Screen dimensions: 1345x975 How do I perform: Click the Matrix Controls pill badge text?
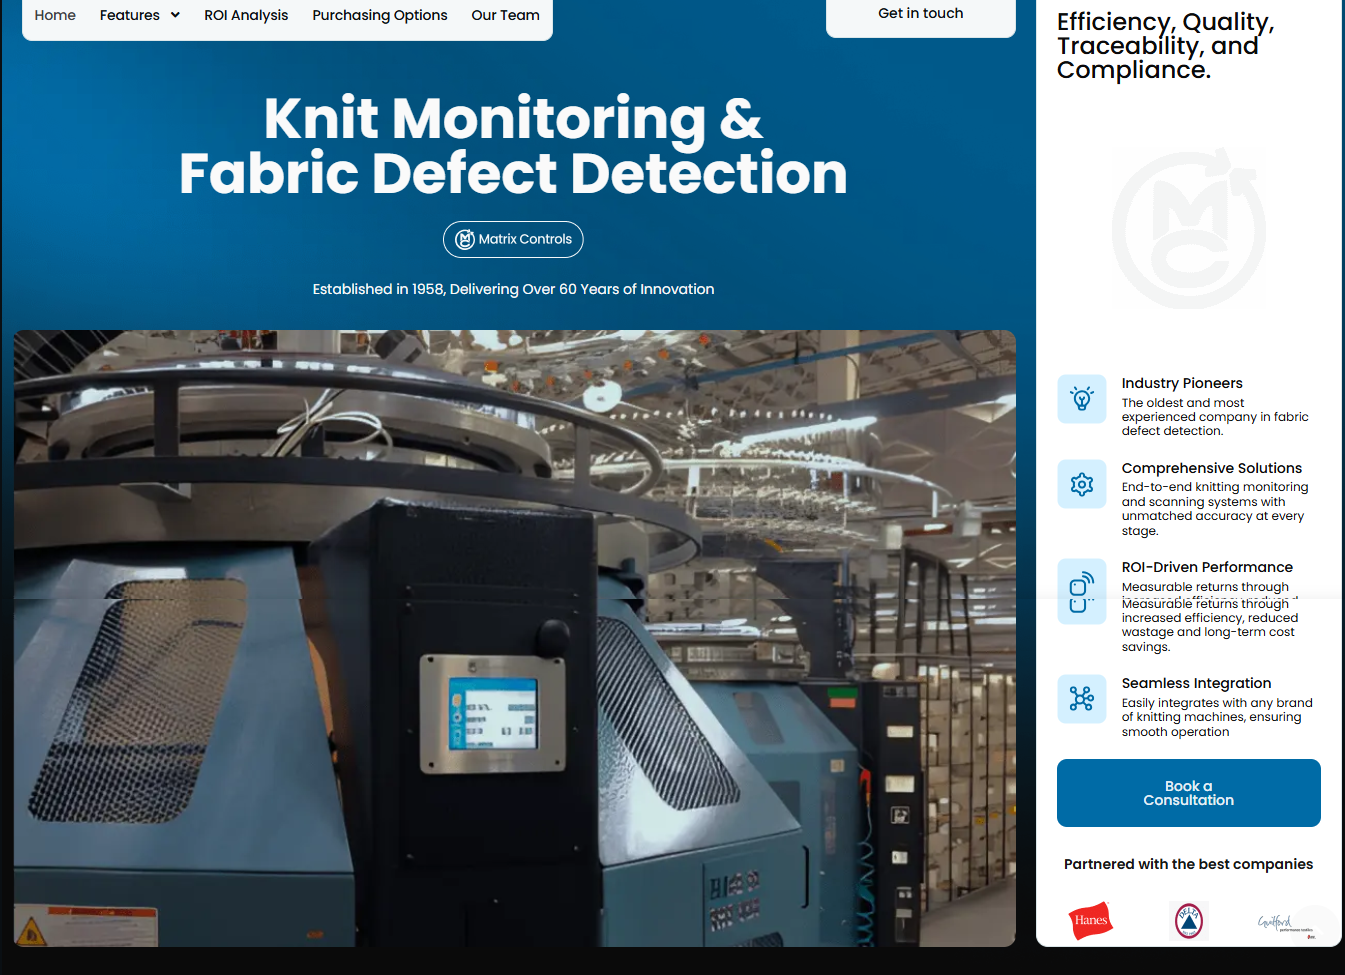pos(525,239)
